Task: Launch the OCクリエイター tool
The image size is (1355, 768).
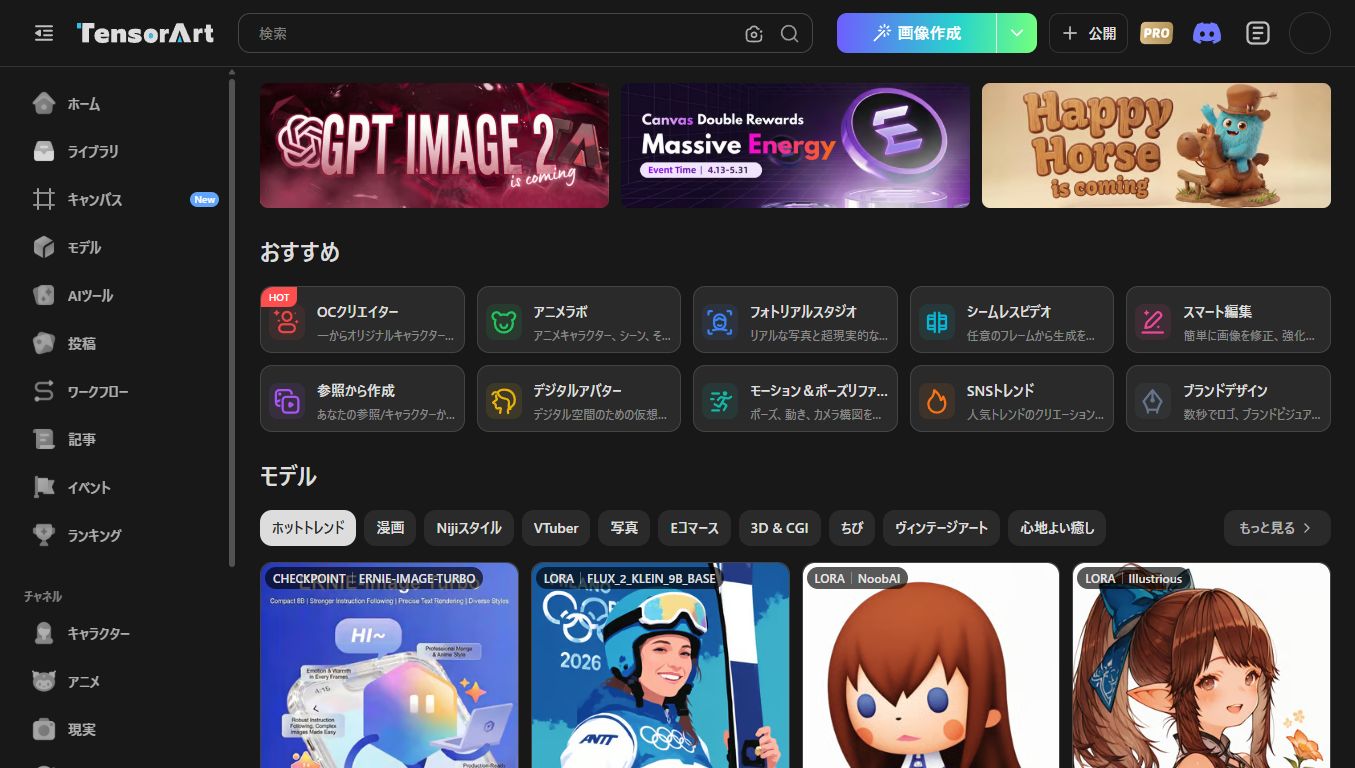Action: click(x=362, y=320)
